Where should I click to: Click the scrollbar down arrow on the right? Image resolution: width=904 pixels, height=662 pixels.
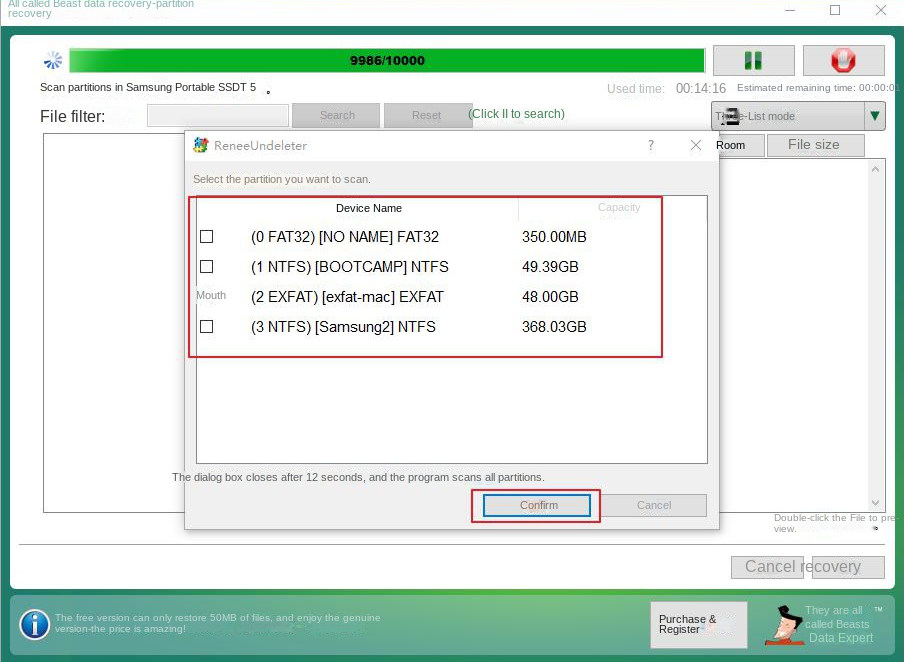point(875,503)
